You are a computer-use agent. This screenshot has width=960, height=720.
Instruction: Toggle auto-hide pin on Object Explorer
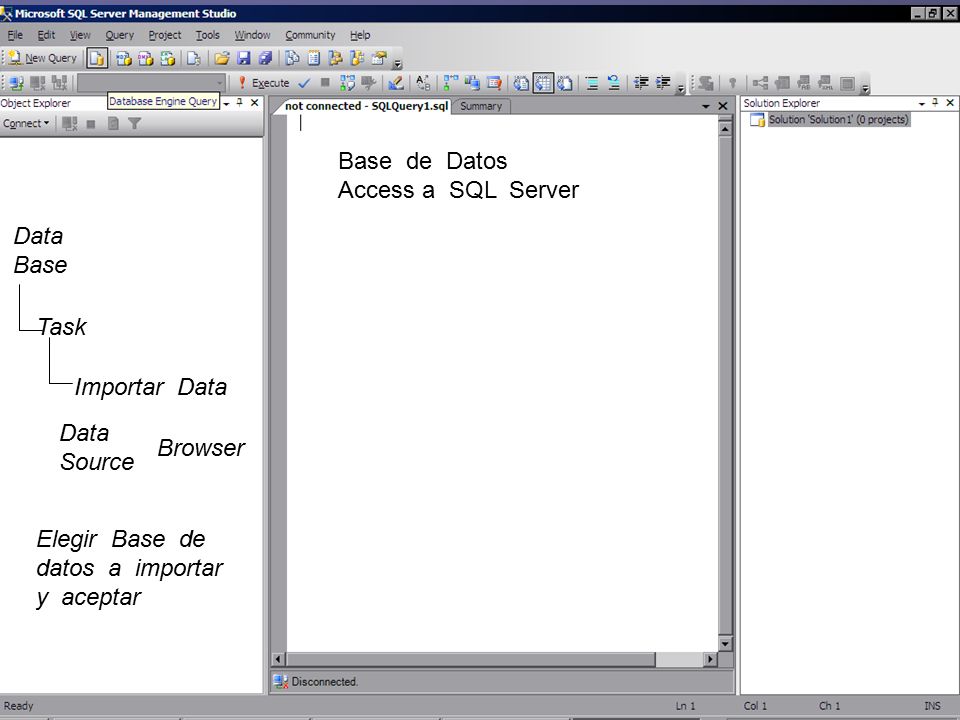tap(240, 103)
